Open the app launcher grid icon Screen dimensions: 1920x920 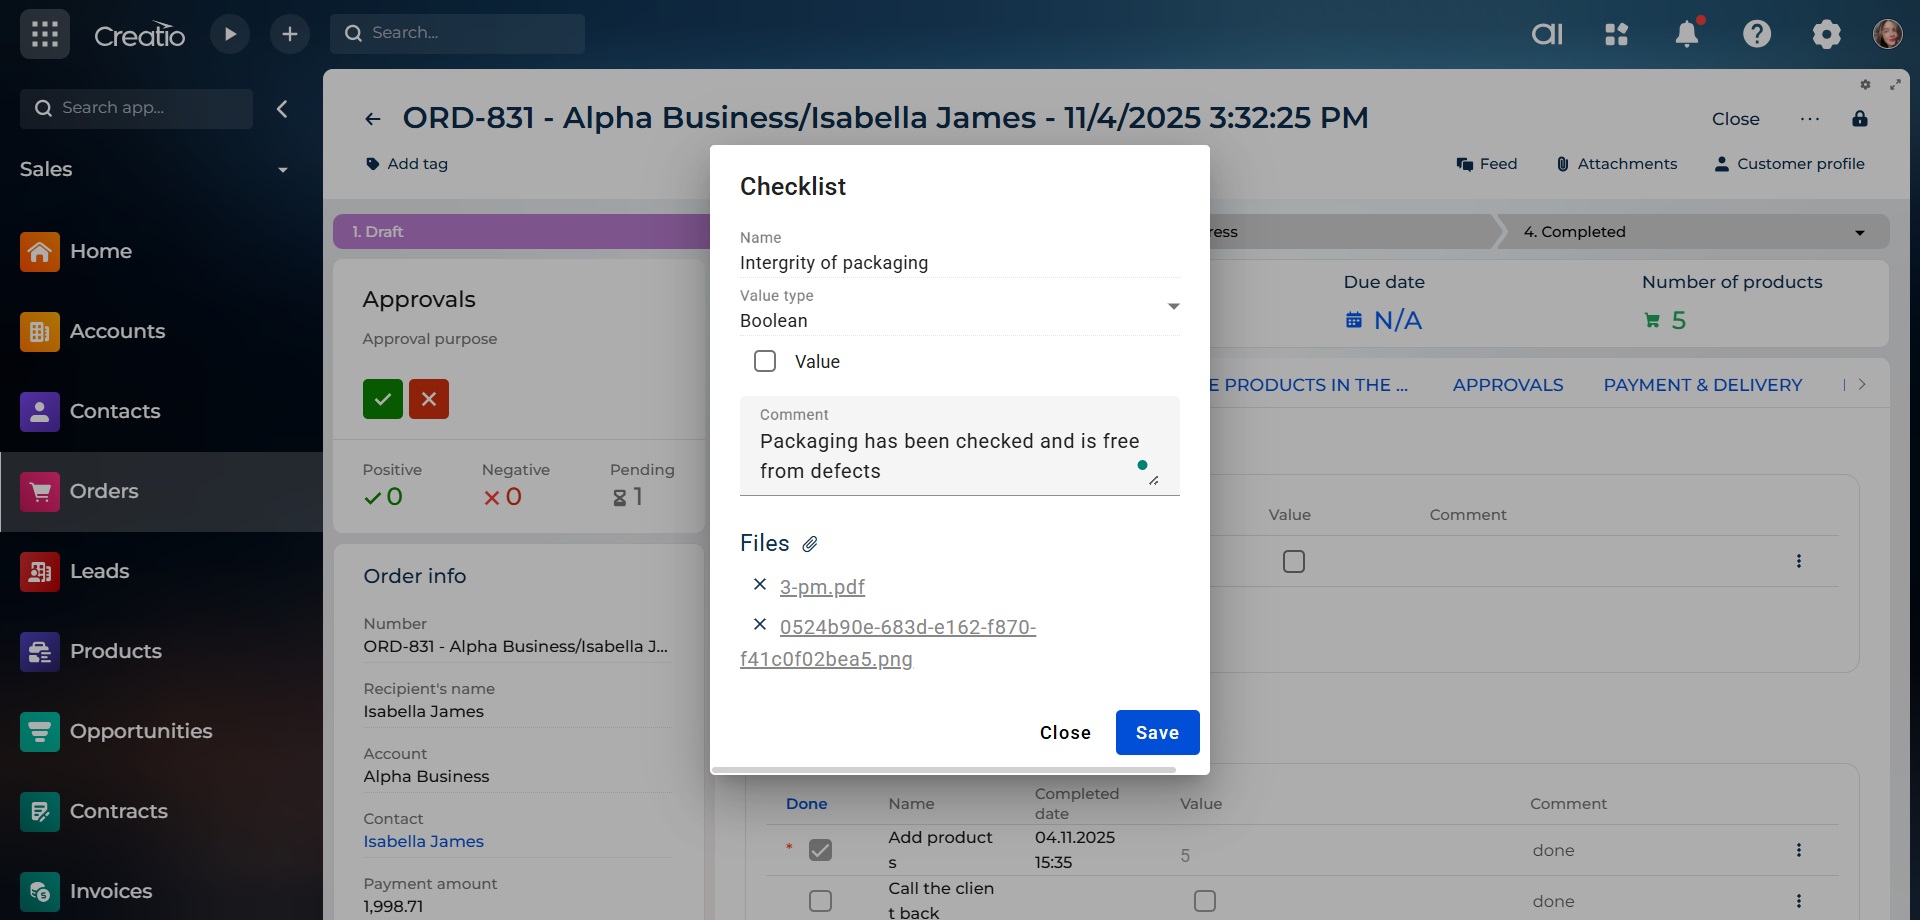(44, 34)
